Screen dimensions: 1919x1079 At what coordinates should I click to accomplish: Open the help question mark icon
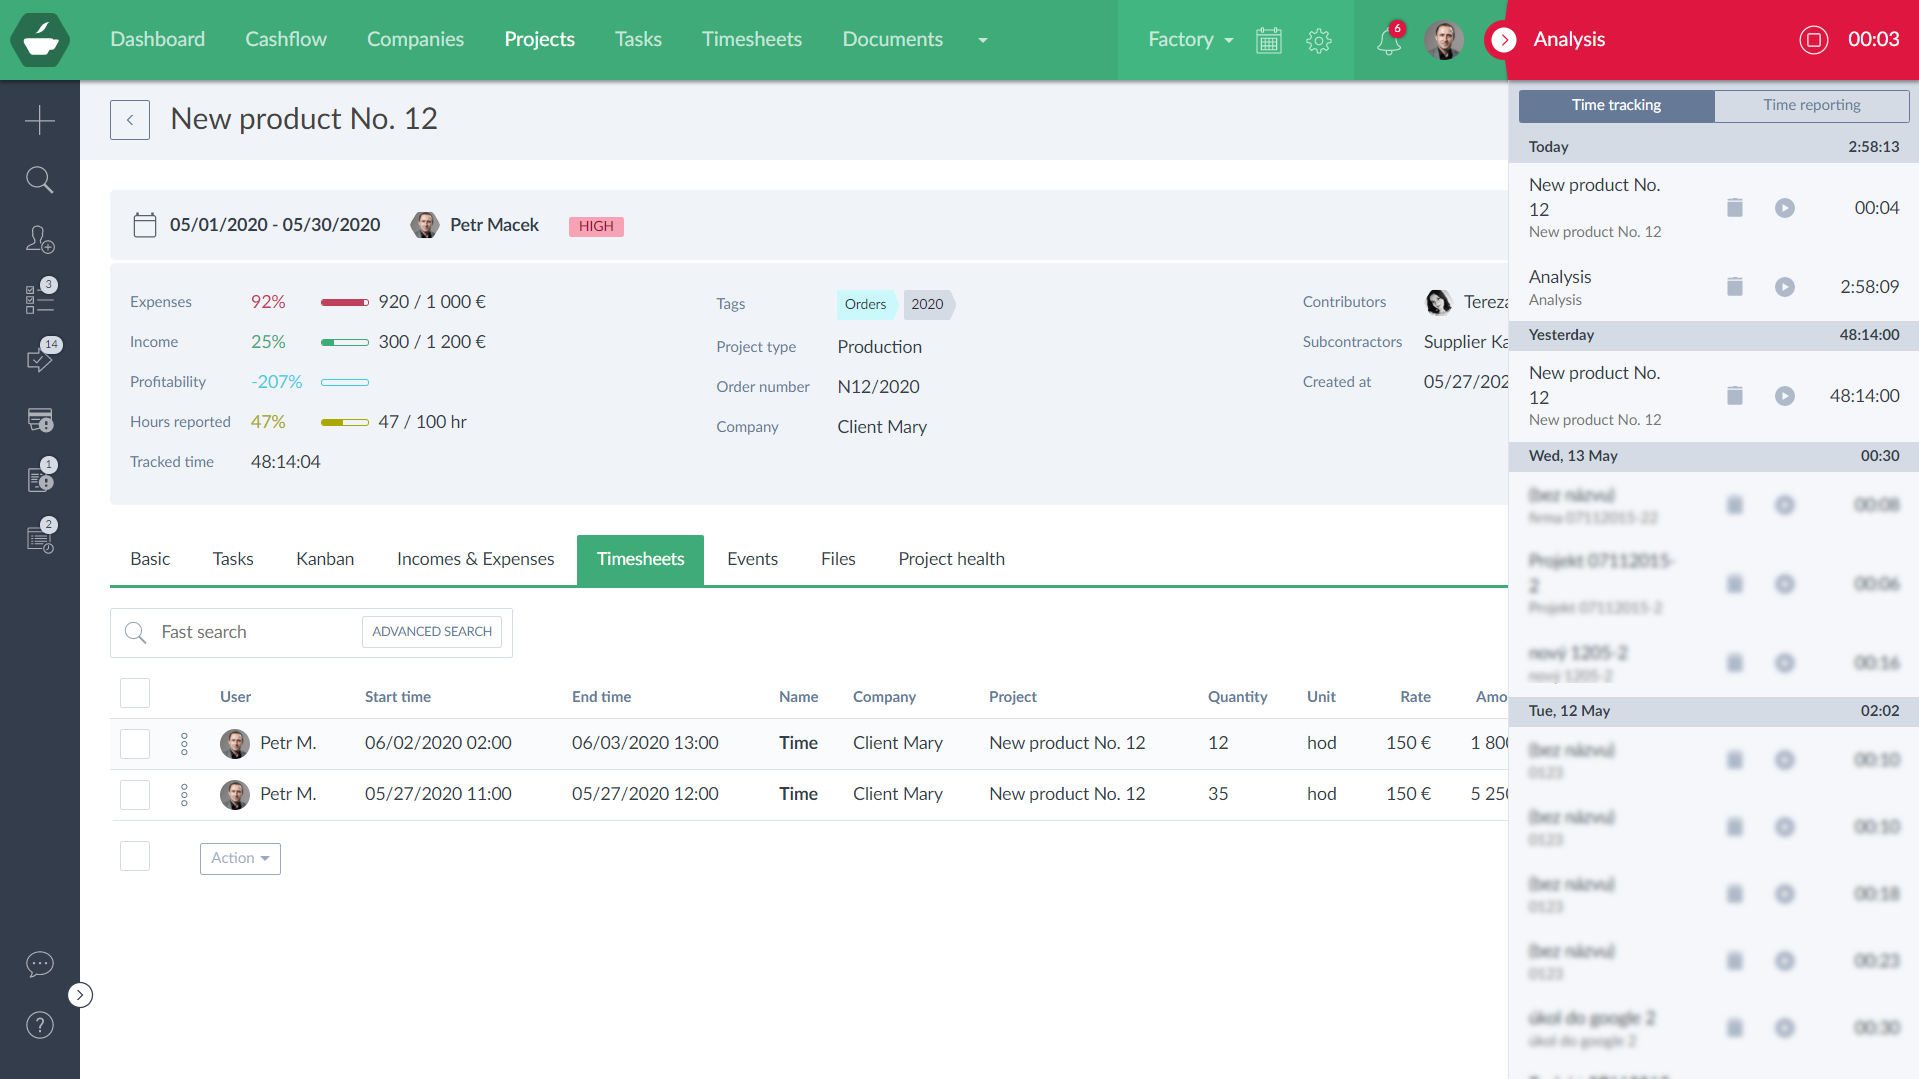[x=40, y=1025]
